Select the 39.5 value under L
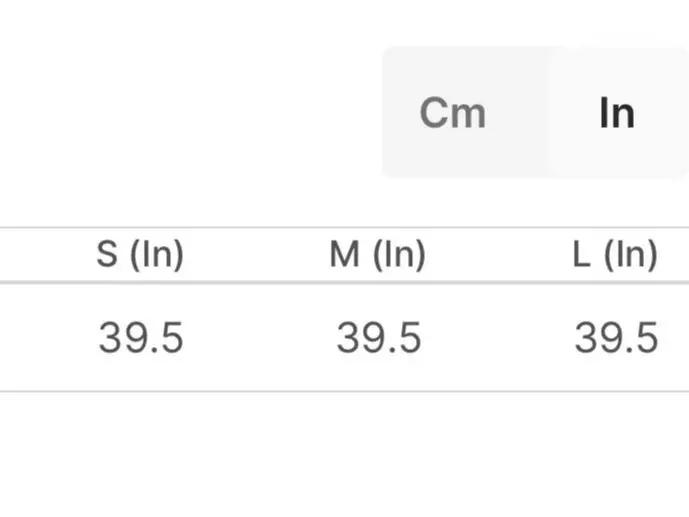689x517 pixels. pyautogui.click(x=616, y=338)
